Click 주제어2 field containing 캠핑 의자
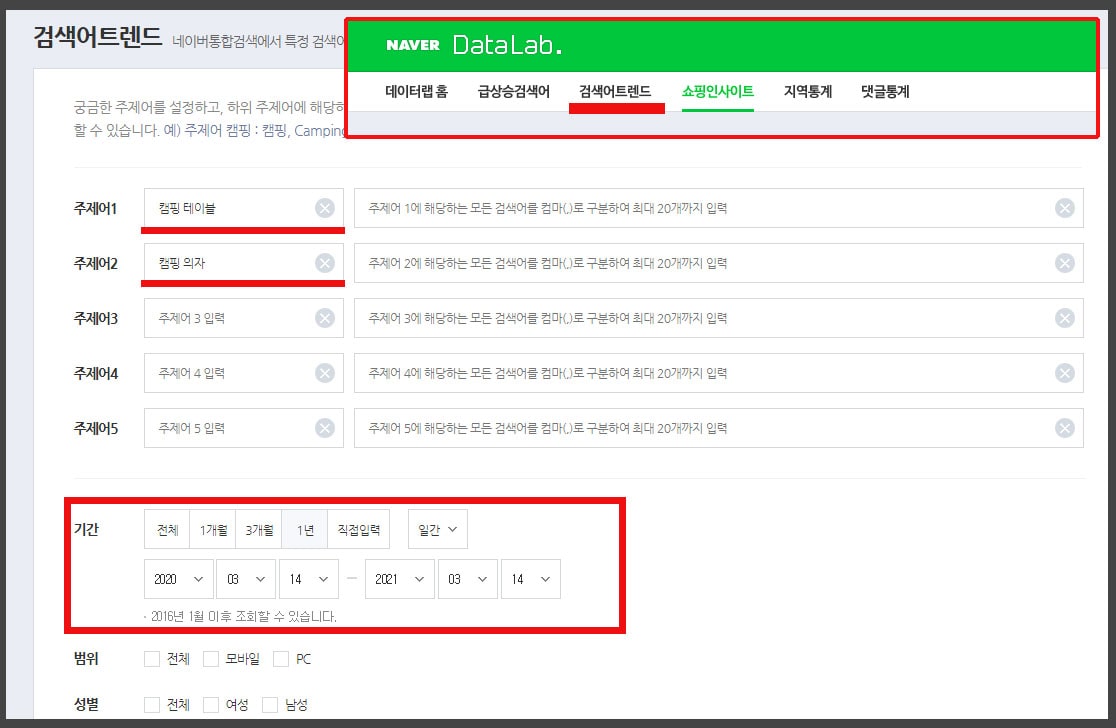The image size is (1116, 728). tap(243, 263)
